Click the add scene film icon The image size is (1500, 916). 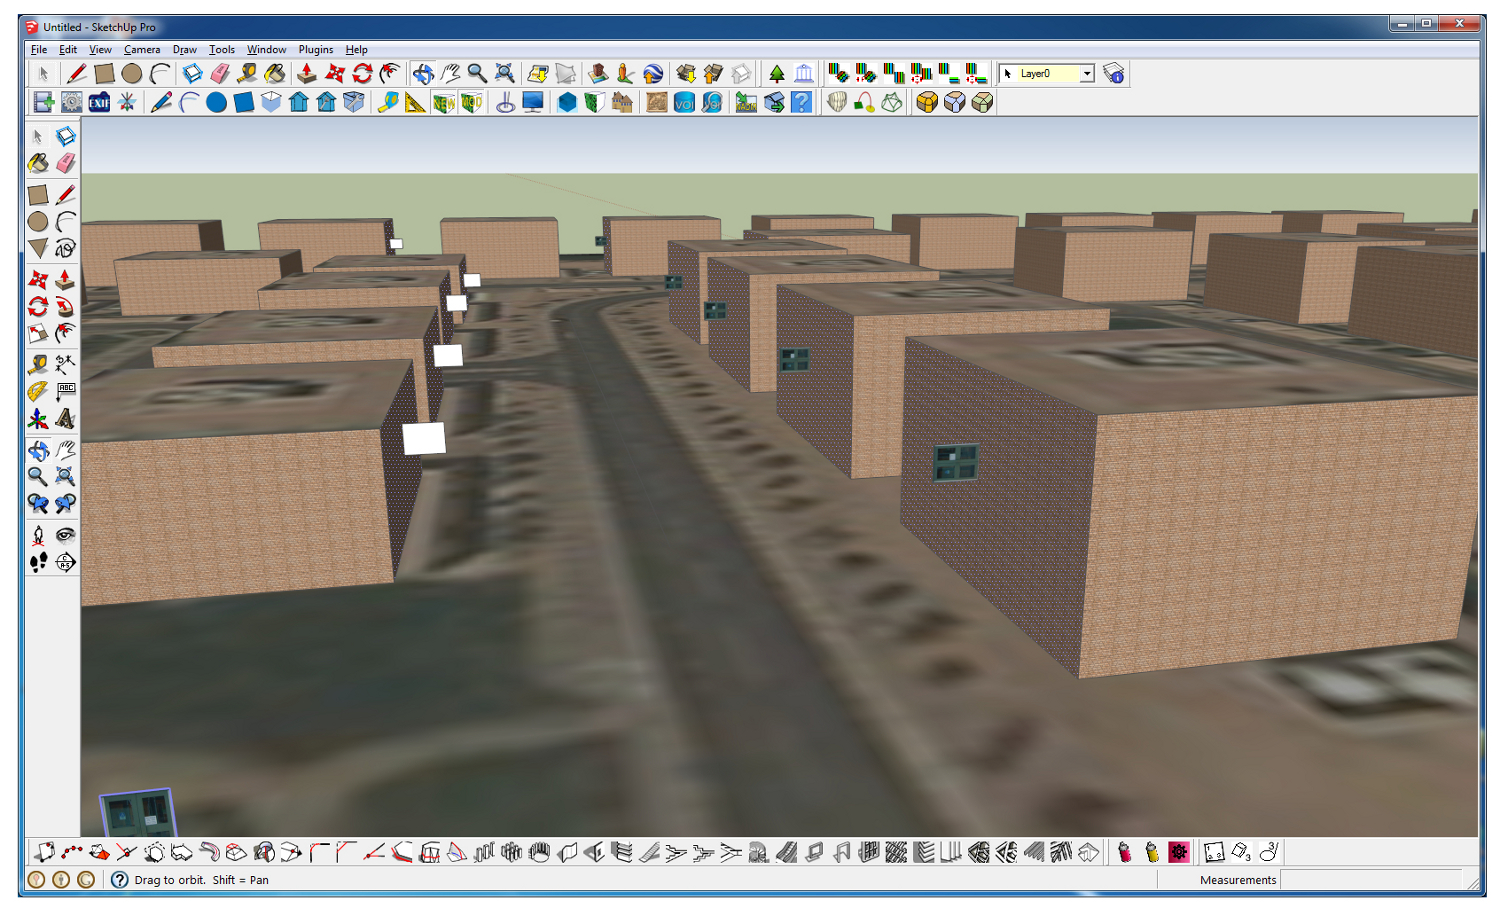43,102
